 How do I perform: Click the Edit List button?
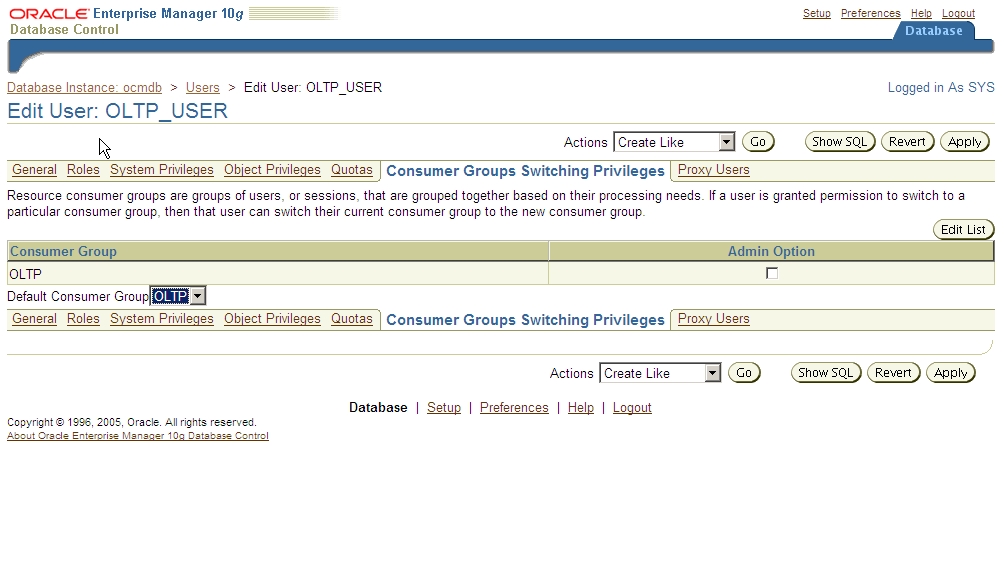pos(963,229)
